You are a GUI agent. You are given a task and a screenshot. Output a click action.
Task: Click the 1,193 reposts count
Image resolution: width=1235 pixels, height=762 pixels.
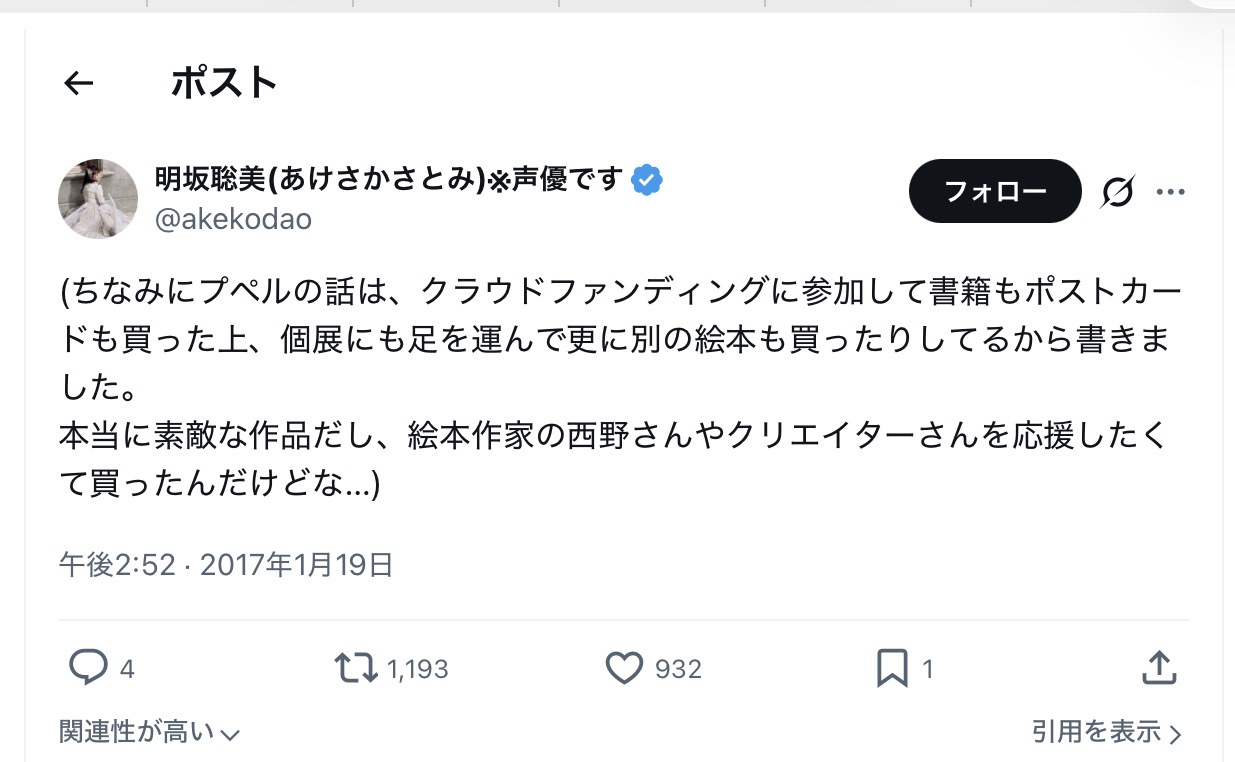[x=417, y=669]
